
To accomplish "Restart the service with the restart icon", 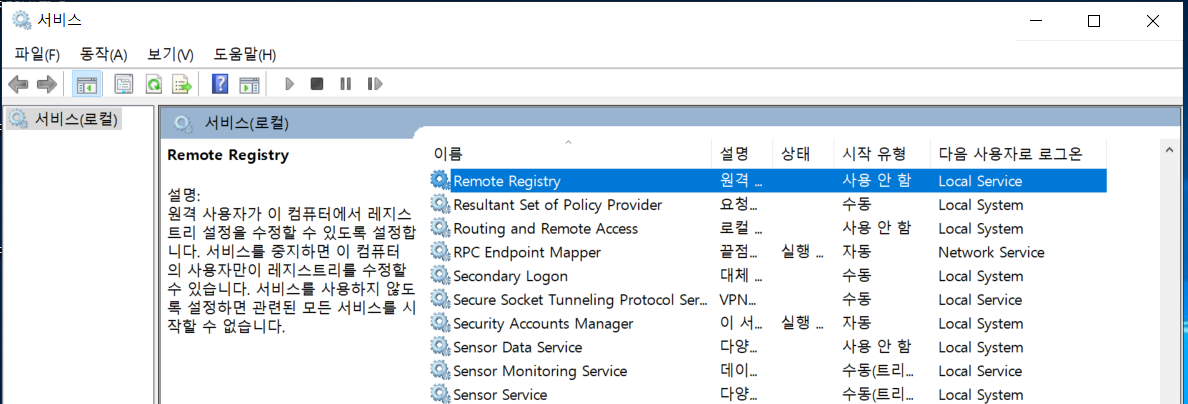I will click(x=374, y=84).
